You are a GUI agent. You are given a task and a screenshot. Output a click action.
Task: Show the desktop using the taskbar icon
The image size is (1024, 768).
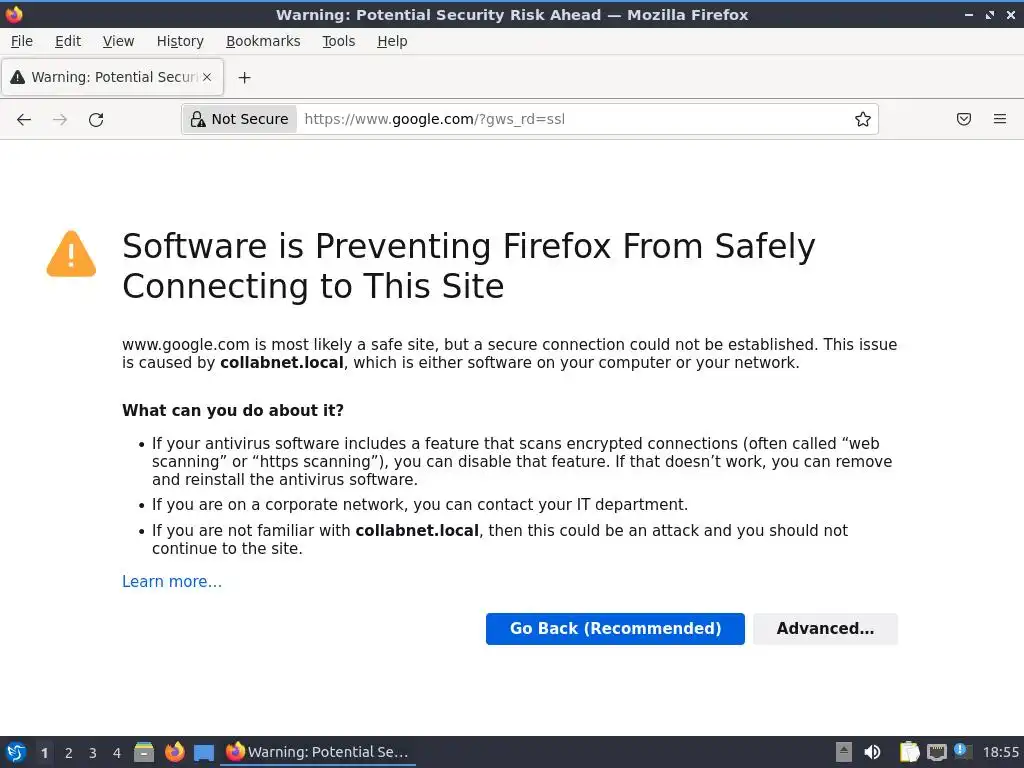(204, 753)
